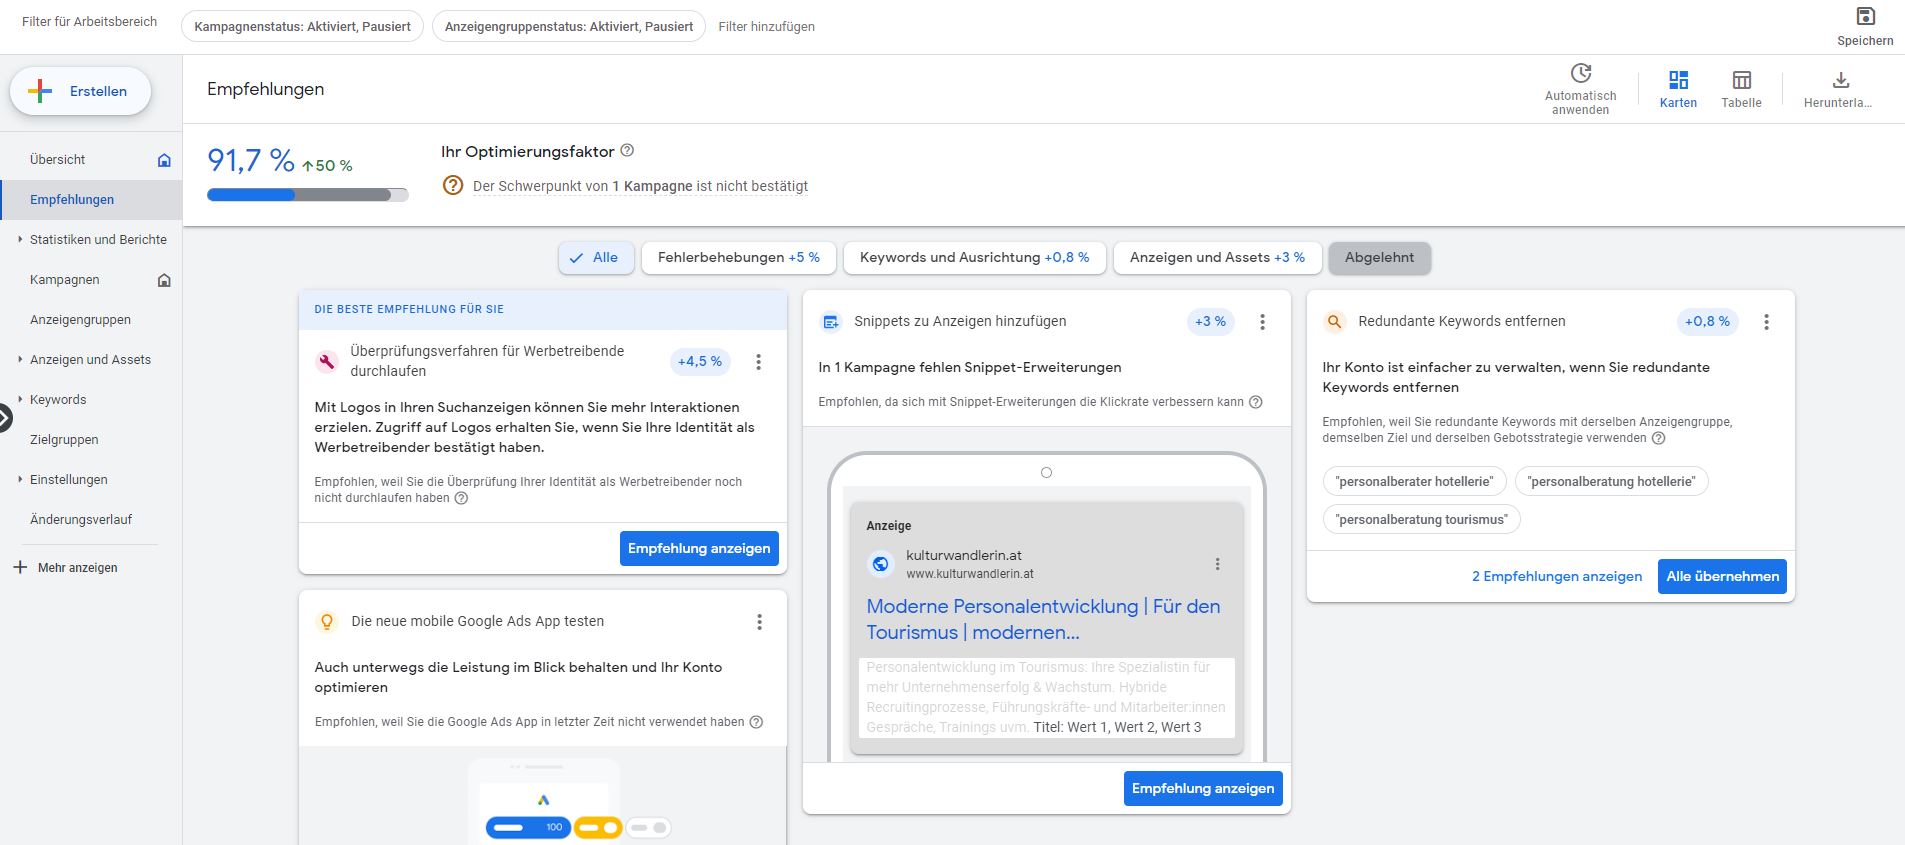Expand Statistiken und Berichte section
1905x845 pixels.
[x=20, y=239]
